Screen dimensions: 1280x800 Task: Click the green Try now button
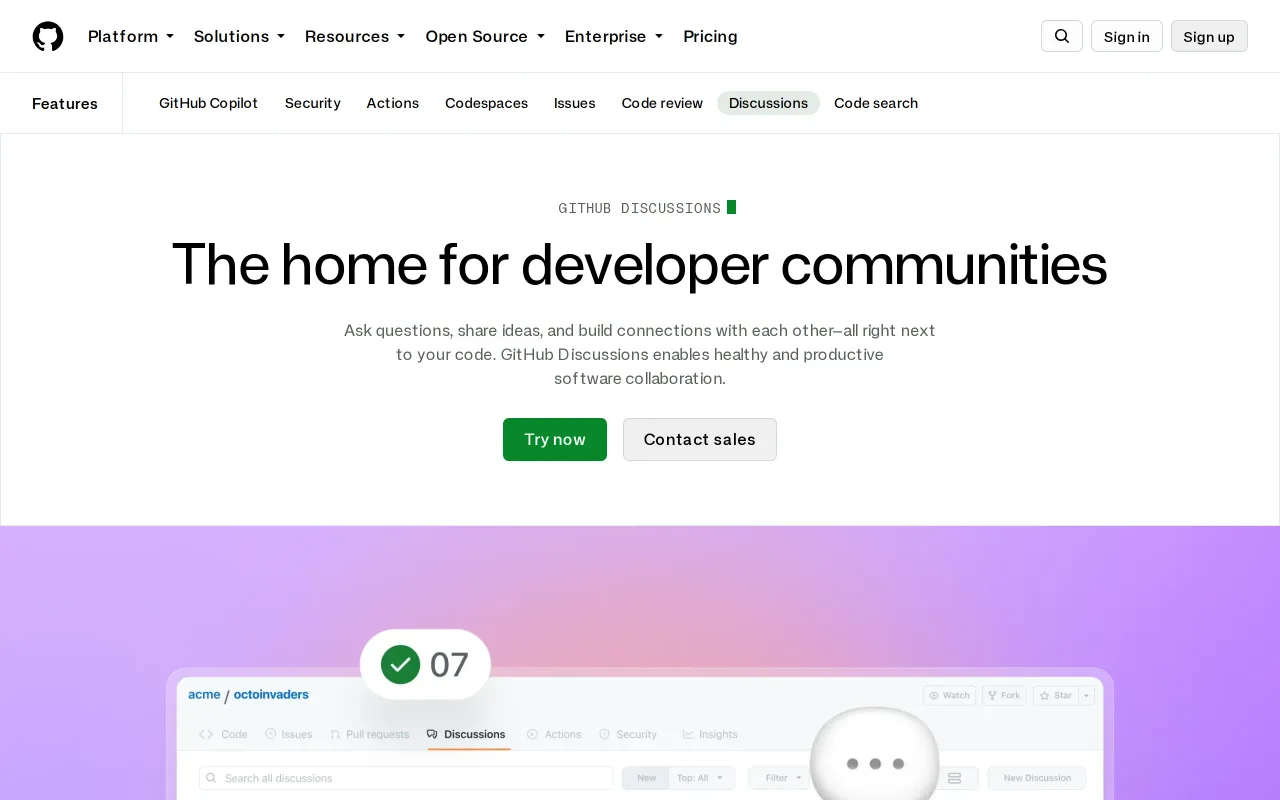[x=555, y=439]
